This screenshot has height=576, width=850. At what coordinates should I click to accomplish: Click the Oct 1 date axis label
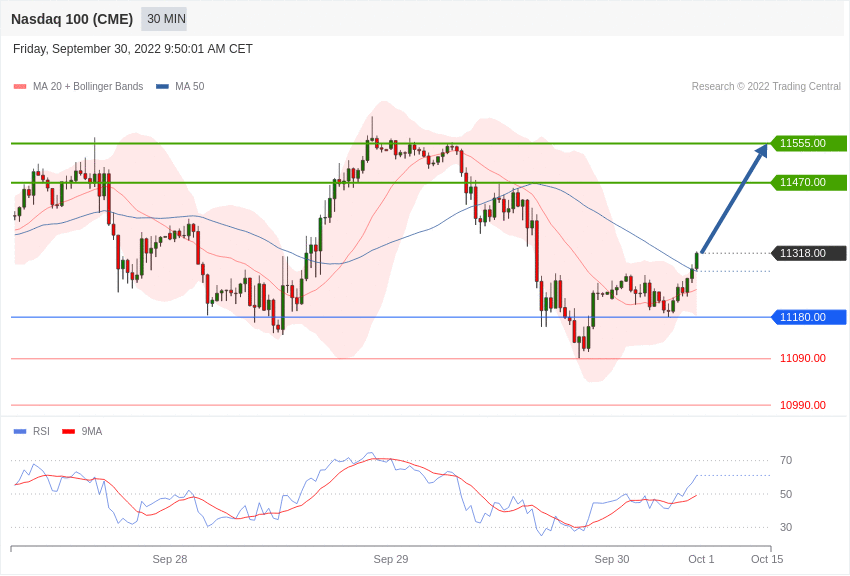coord(701,559)
